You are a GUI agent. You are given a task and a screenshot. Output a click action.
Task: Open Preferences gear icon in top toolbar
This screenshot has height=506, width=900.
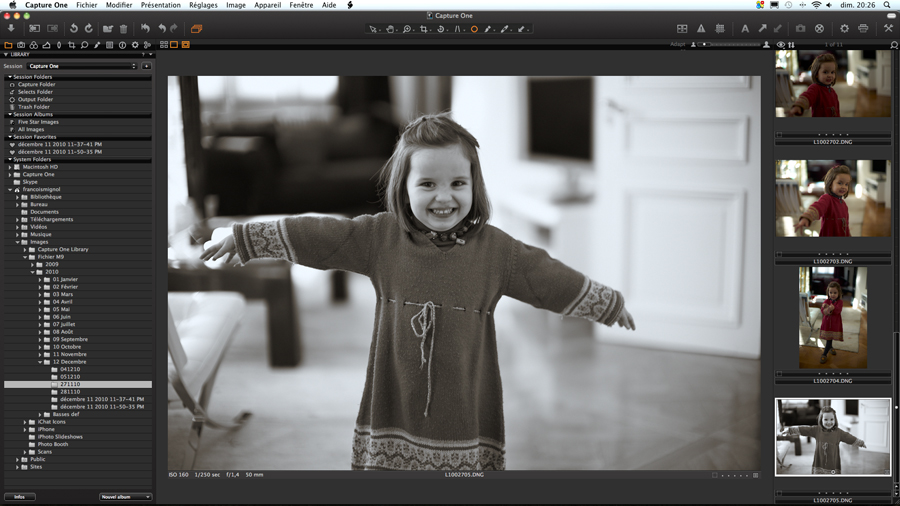[x=844, y=29]
